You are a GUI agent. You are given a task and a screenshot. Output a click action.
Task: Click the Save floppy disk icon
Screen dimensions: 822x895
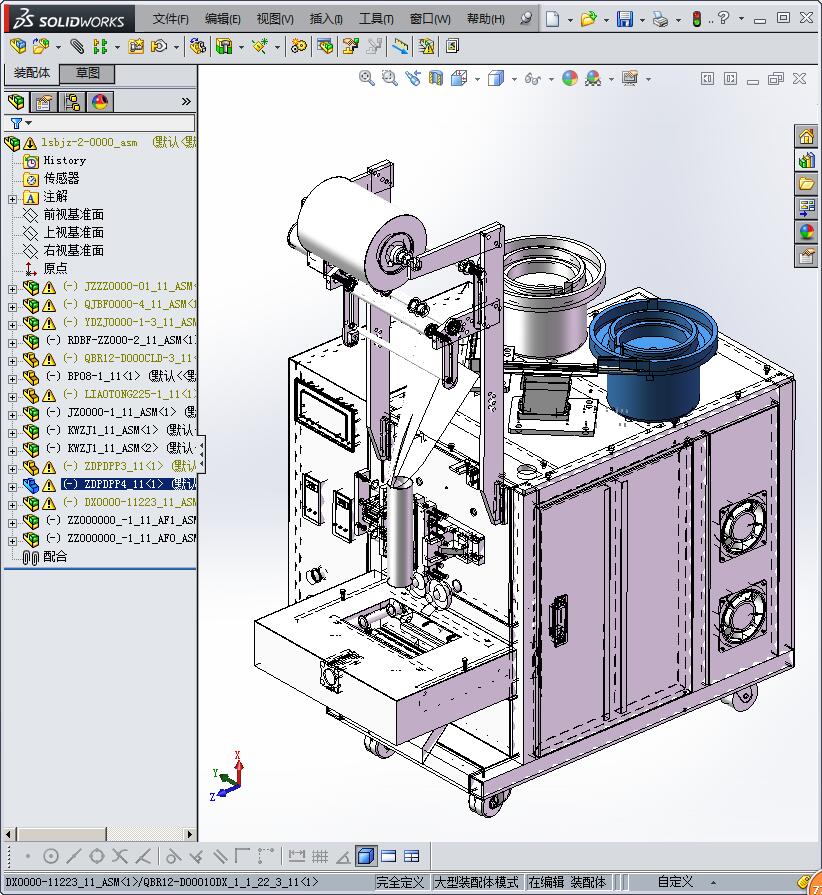[625, 19]
